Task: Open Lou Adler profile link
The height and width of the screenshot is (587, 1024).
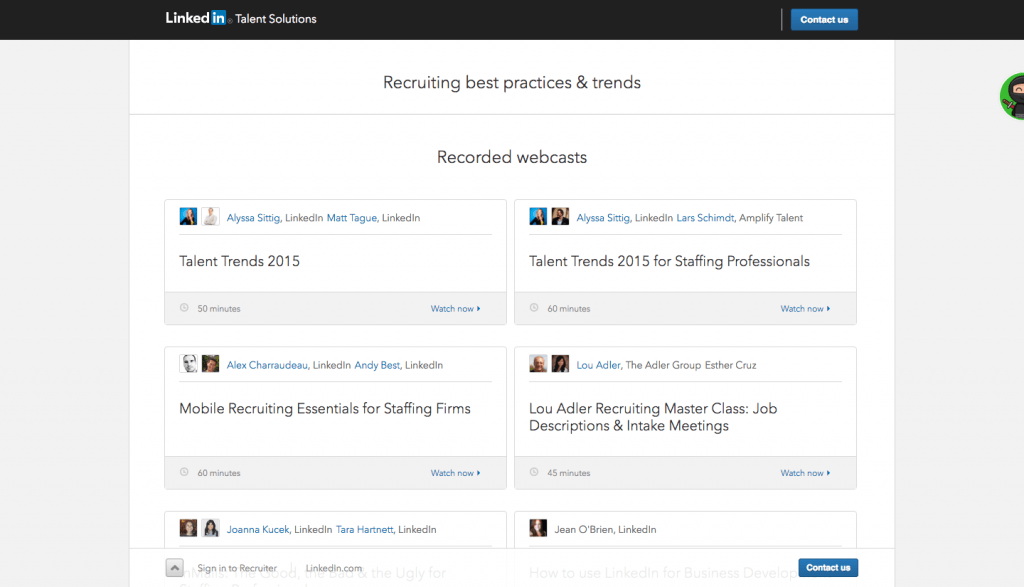Action: [x=598, y=366]
